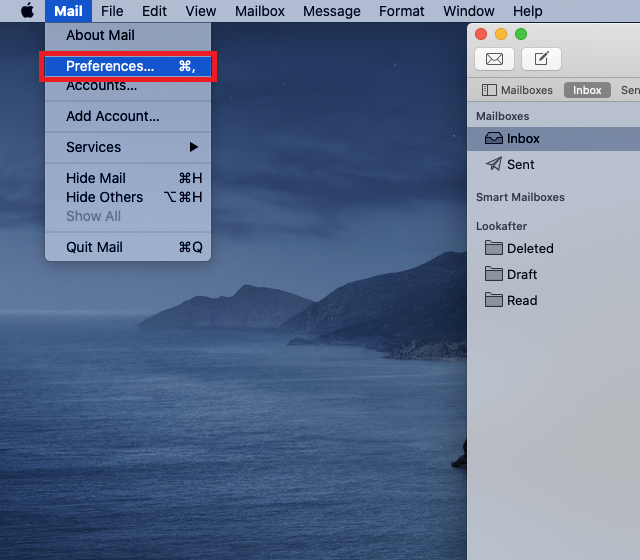Choose About Mail from the menu
640x560 pixels.
(128, 35)
